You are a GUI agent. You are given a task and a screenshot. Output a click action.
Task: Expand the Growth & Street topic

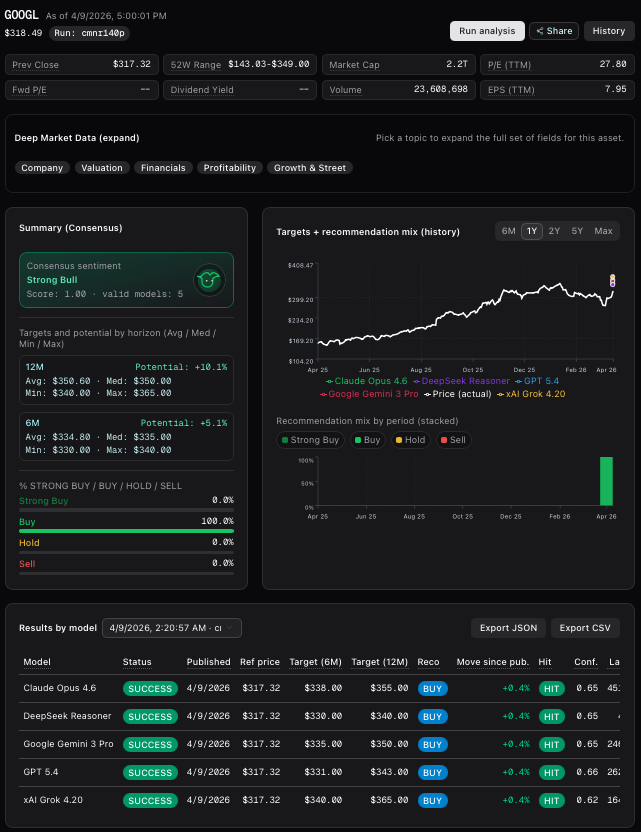[x=310, y=168]
